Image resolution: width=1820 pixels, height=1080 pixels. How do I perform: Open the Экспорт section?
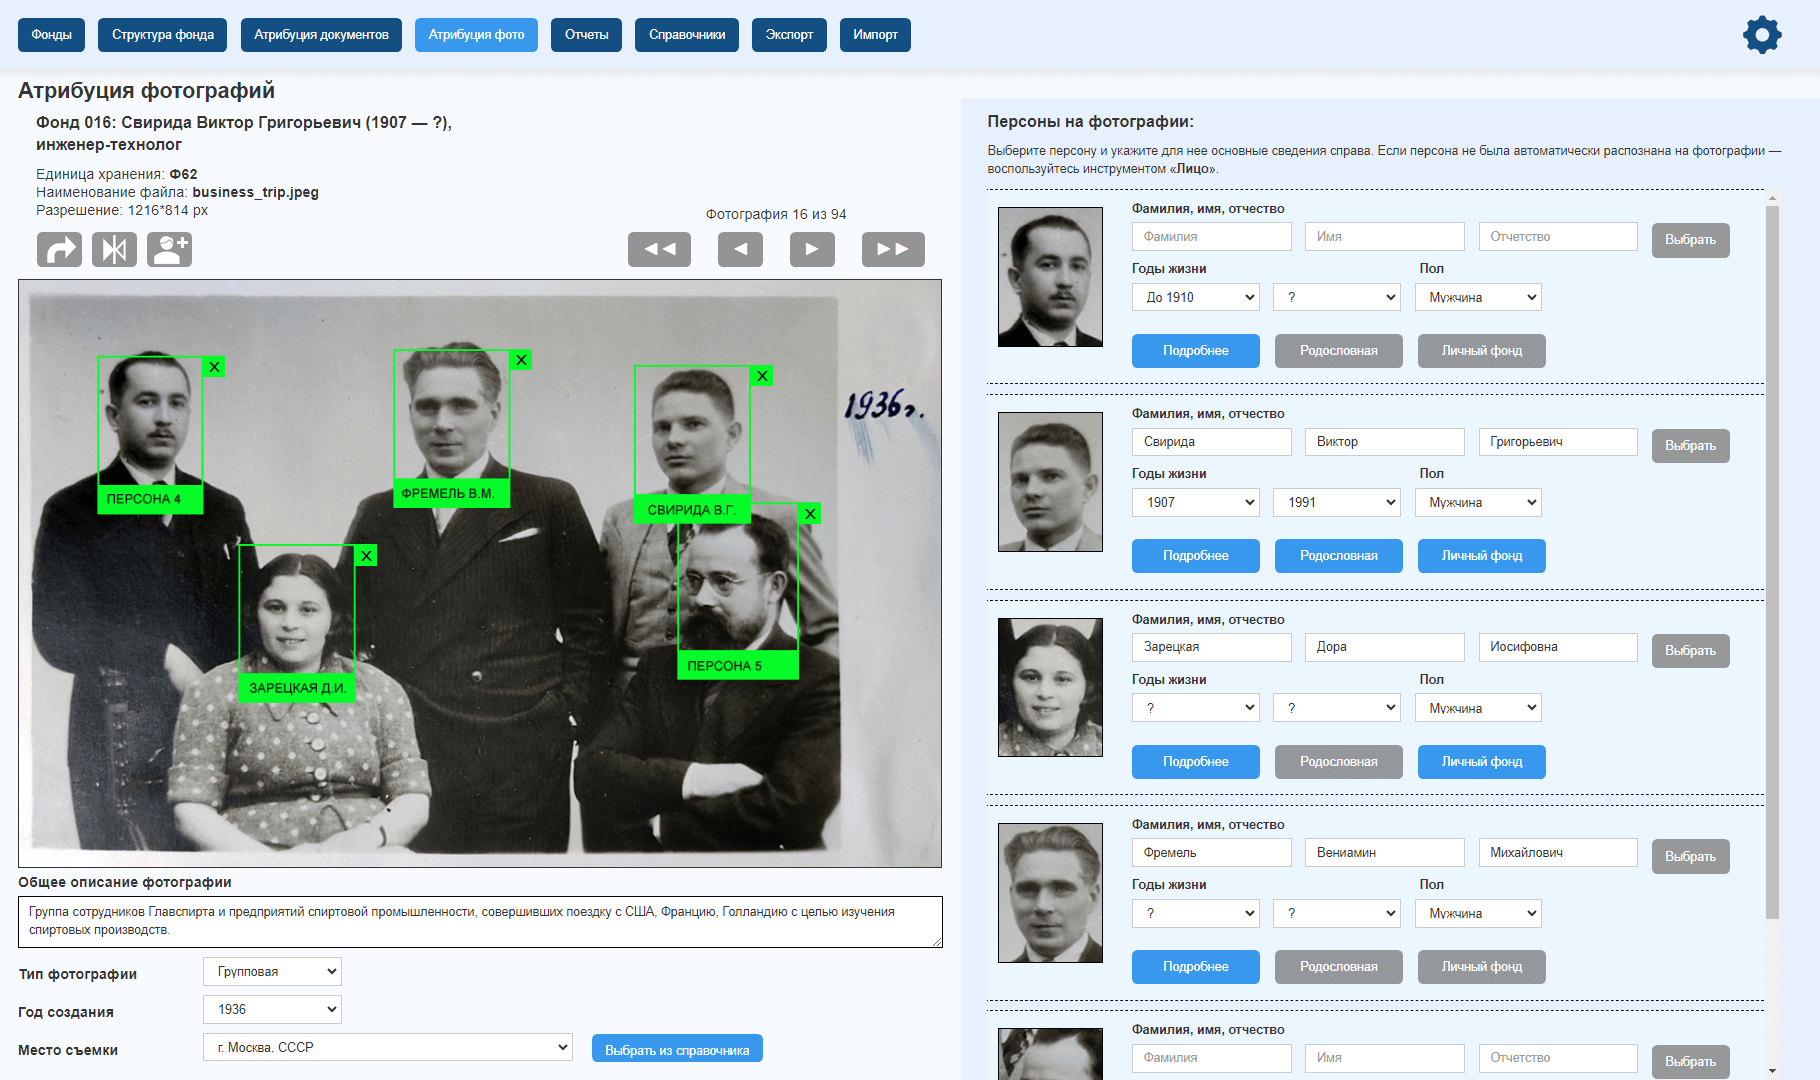(x=789, y=35)
